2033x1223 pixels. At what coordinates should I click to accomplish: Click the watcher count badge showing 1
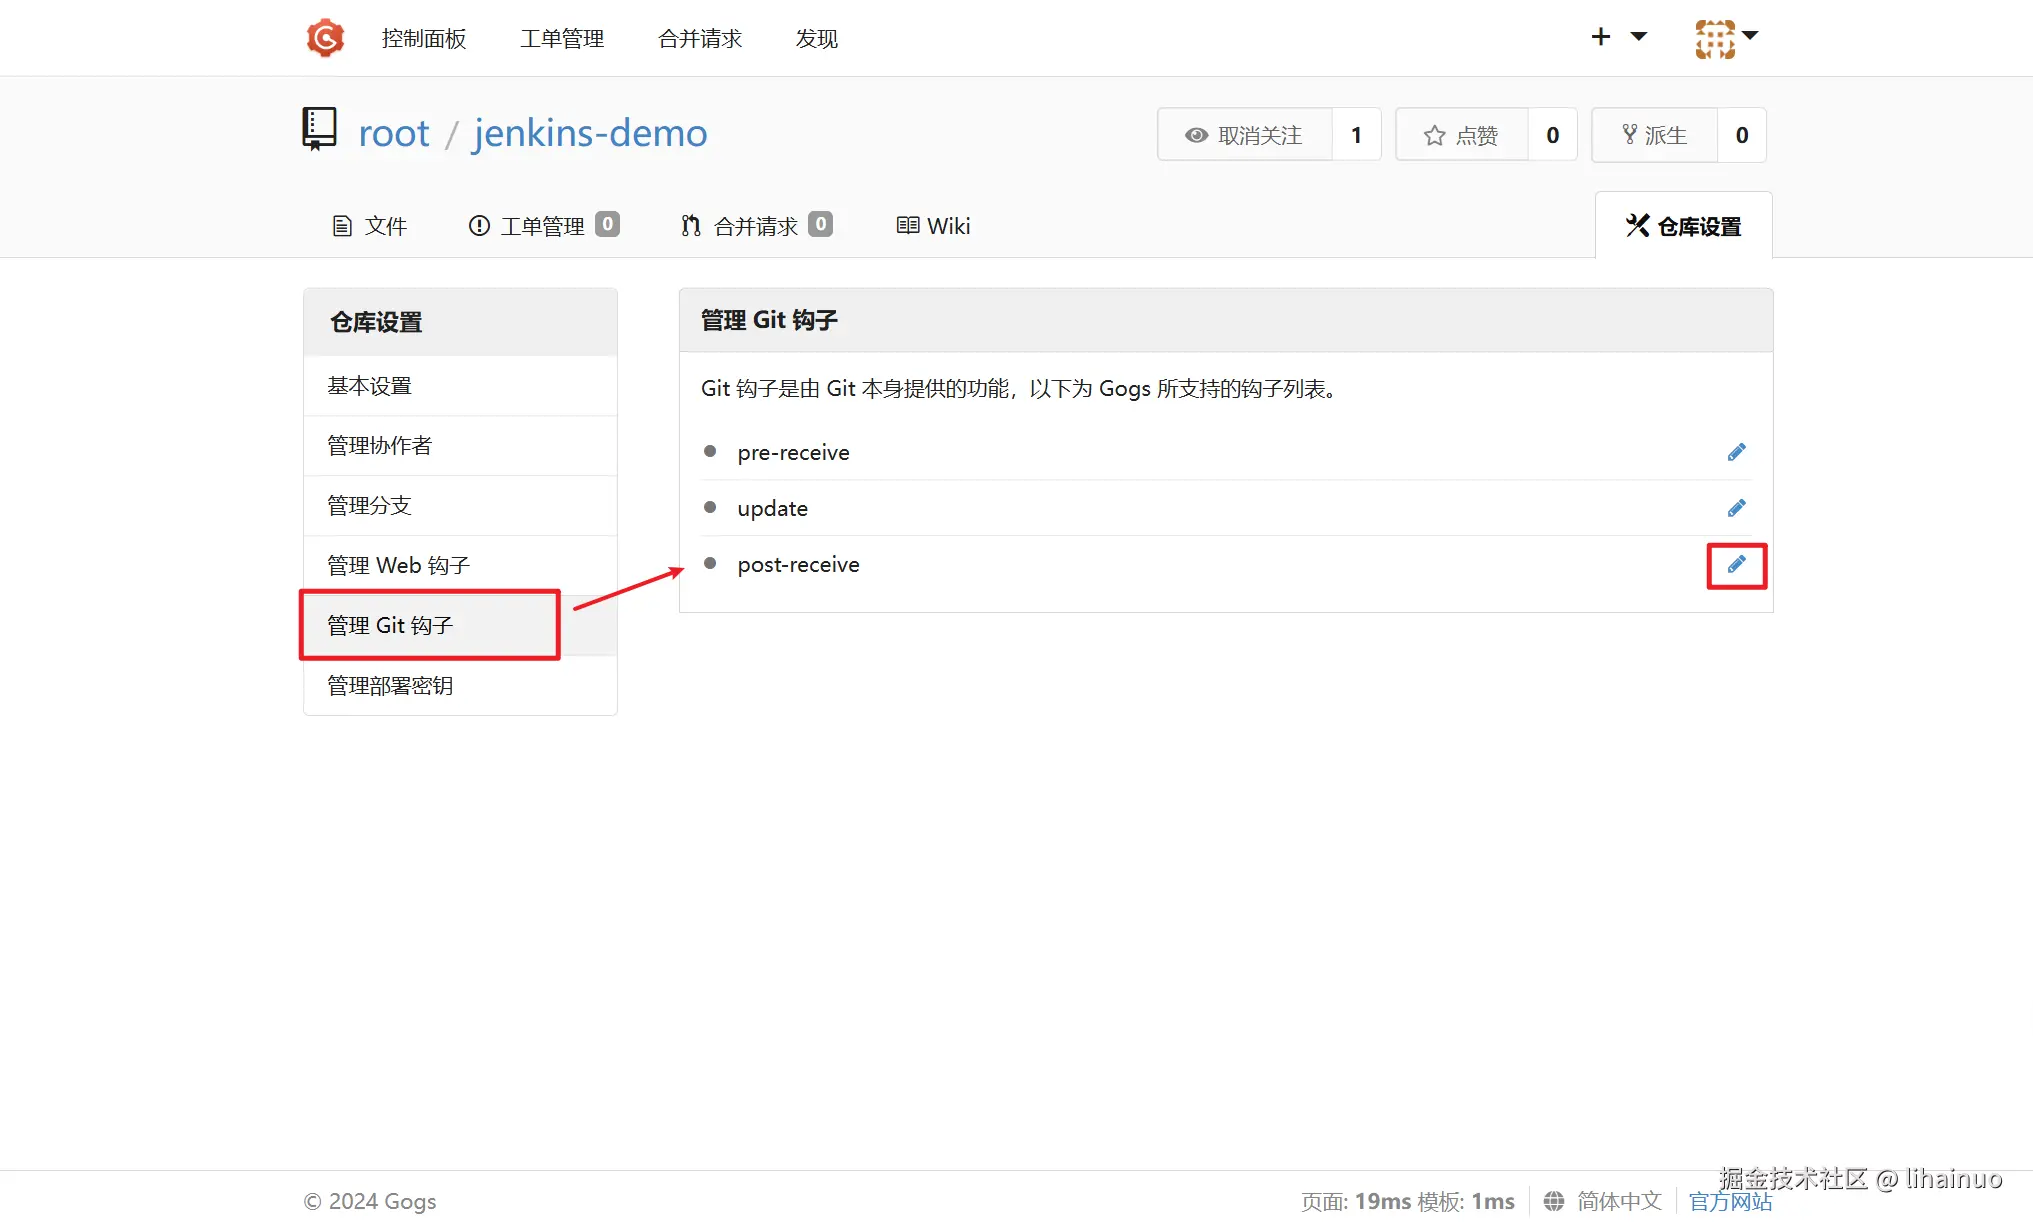coord(1356,134)
